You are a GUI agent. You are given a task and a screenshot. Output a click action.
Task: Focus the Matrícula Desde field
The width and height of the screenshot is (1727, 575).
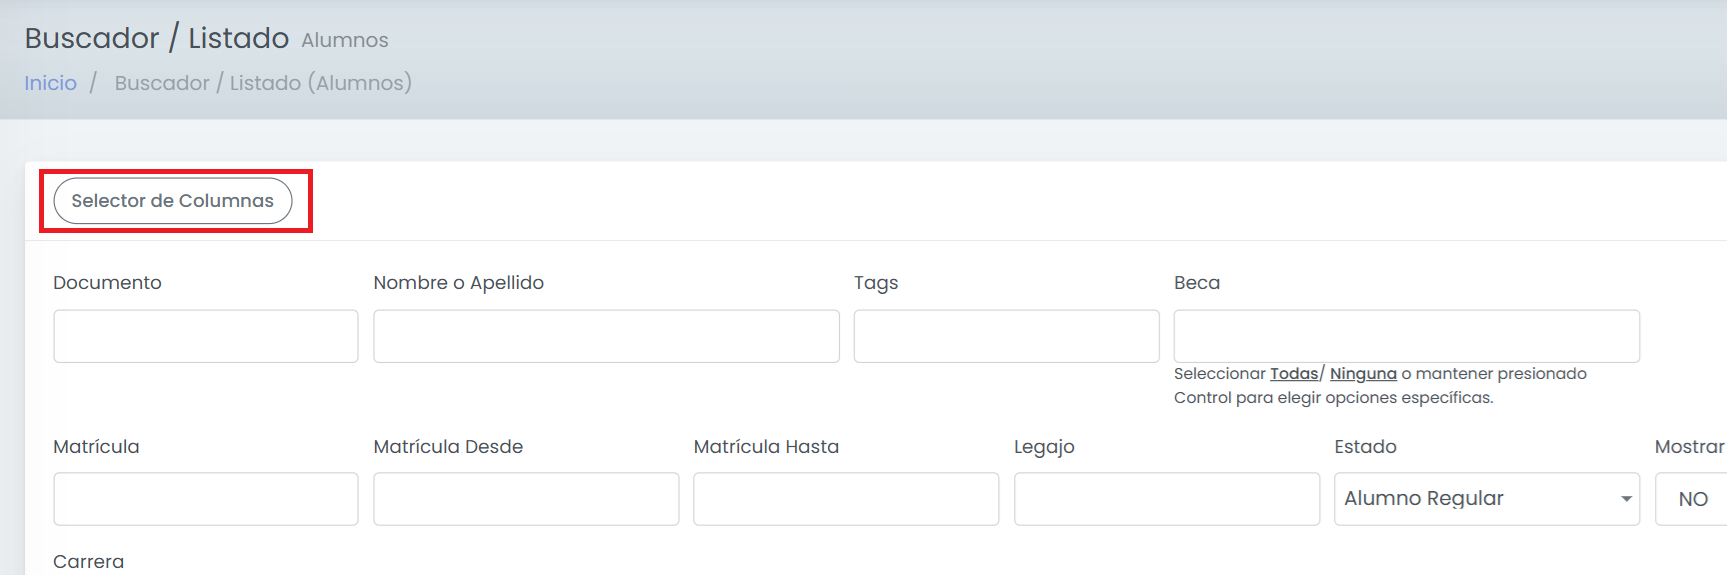tap(526, 499)
